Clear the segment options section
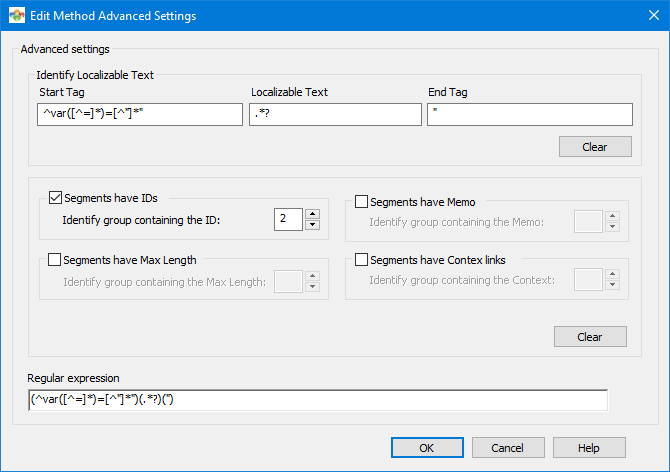The image size is (670, 472). point(590,337)
